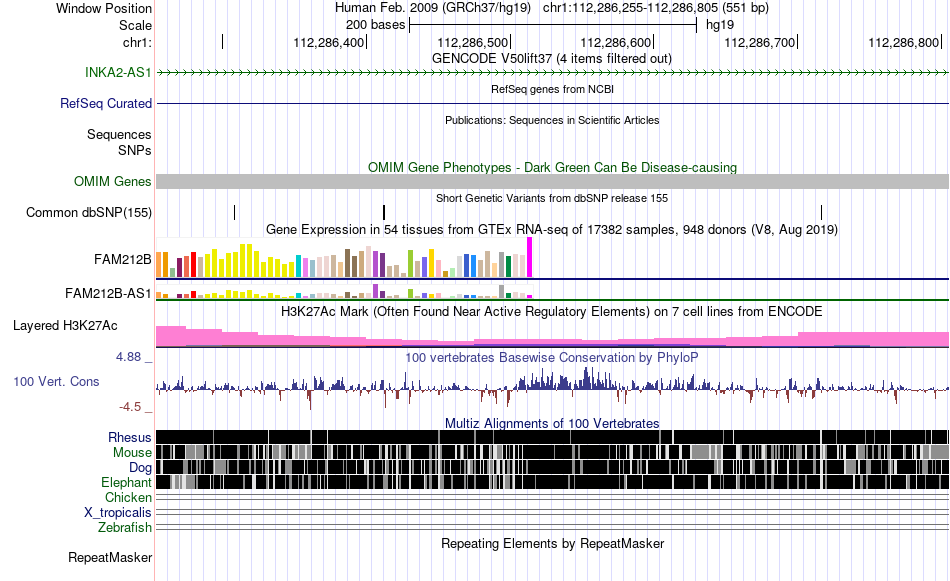Click the Rhesus alignment row label
This screenshot has height=581, width=950.
click(130, 437)
